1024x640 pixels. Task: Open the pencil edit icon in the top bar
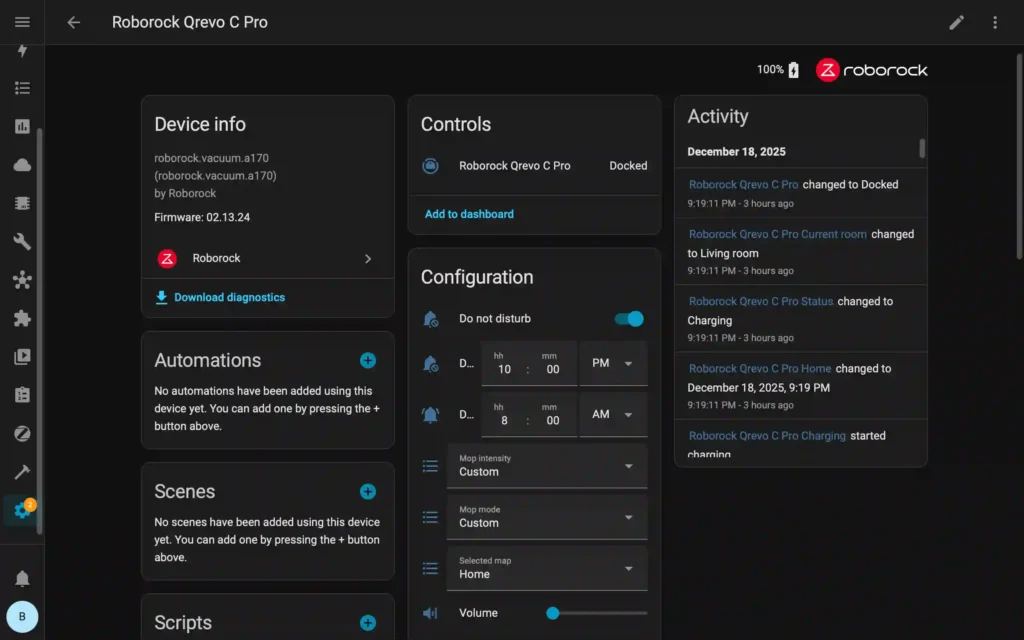tap(956, 22)
